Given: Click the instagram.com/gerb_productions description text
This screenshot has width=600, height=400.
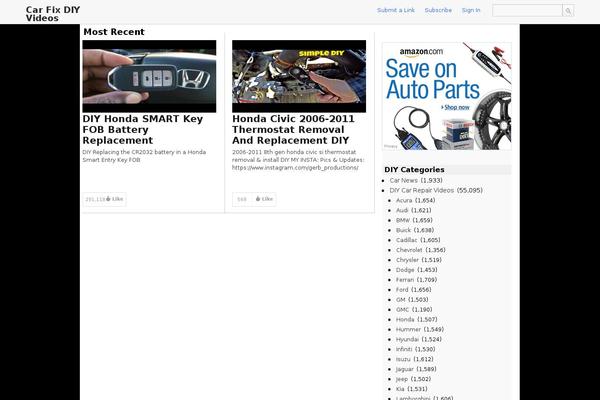Looking at the screenshot, I should (x=295, y=168).
